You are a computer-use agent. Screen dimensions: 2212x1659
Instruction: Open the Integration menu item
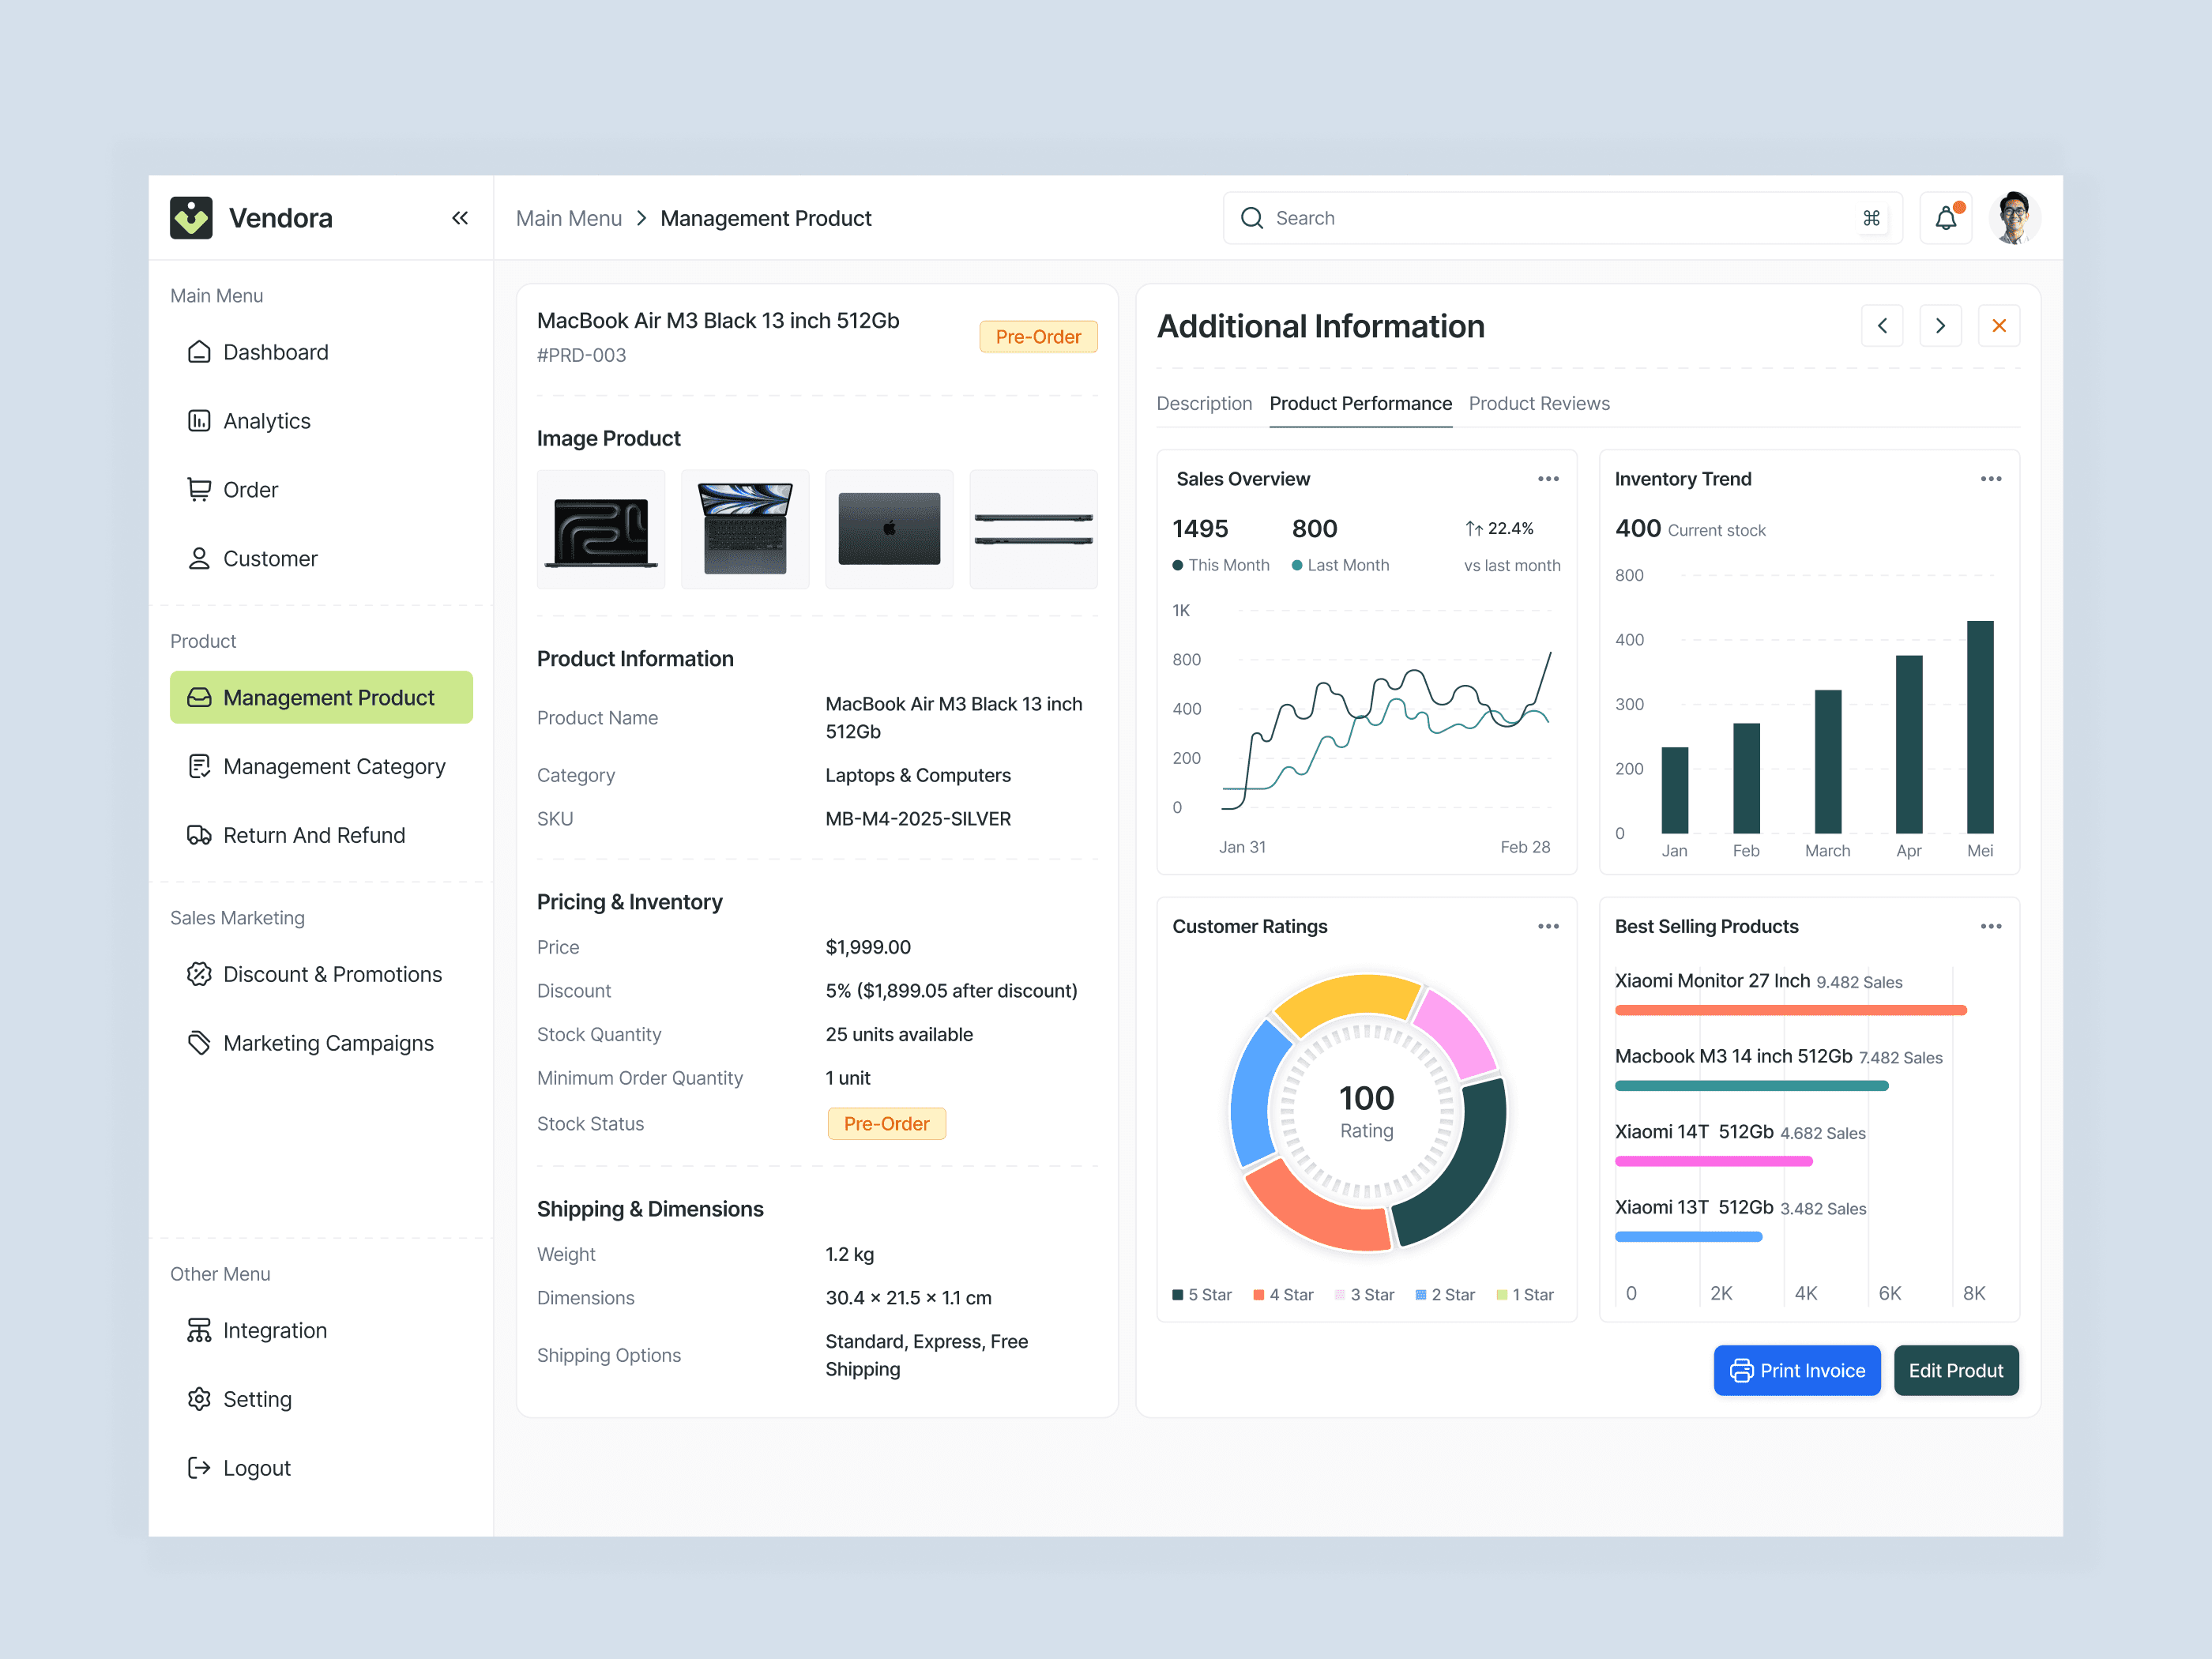tap(274, 1330)
